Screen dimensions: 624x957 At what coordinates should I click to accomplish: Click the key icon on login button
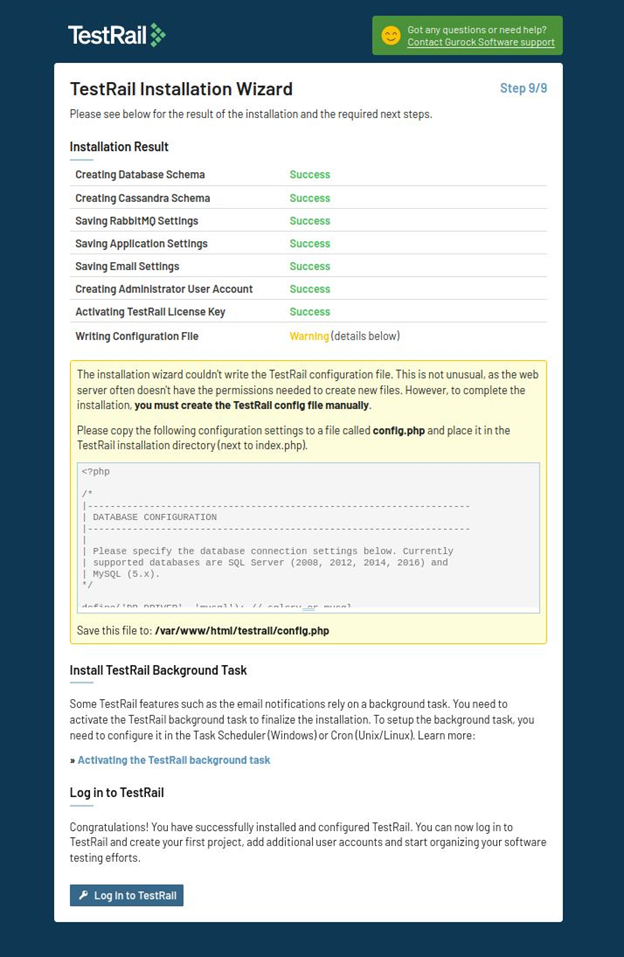83,896
